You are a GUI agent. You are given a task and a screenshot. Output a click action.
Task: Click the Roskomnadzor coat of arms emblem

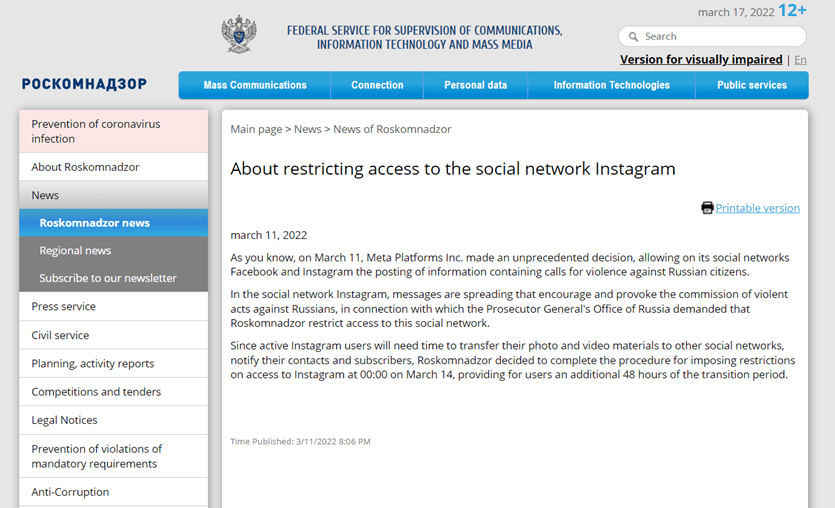tap(239, 35)
